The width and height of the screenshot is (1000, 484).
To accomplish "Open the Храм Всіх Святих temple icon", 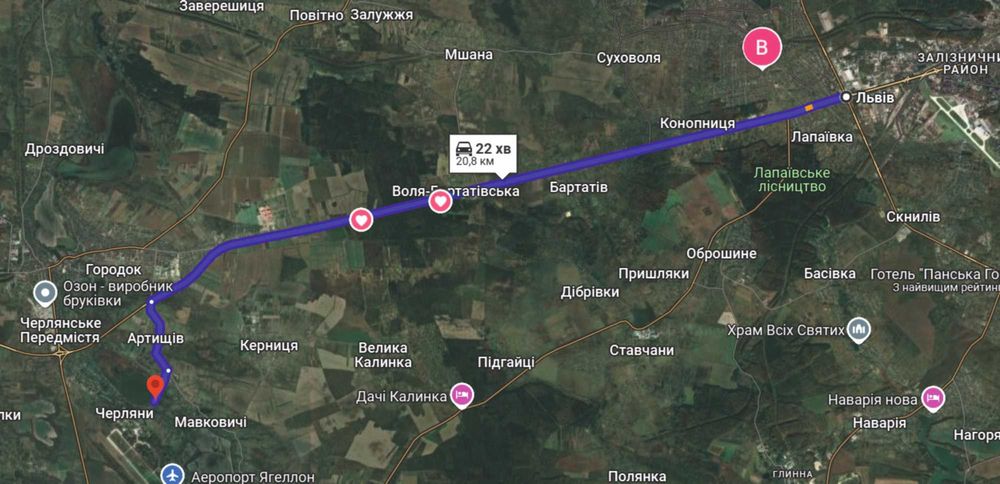I will (x=859, y=330).
